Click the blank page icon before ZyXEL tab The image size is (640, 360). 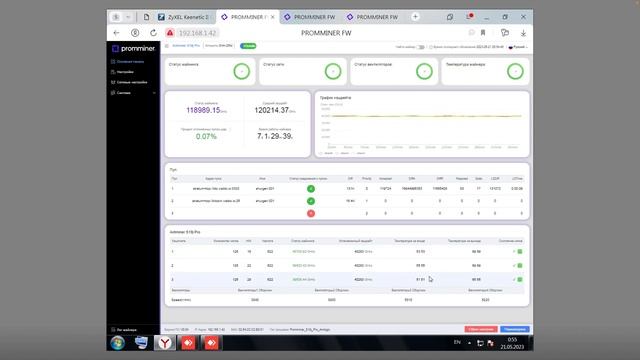point(146,17)
